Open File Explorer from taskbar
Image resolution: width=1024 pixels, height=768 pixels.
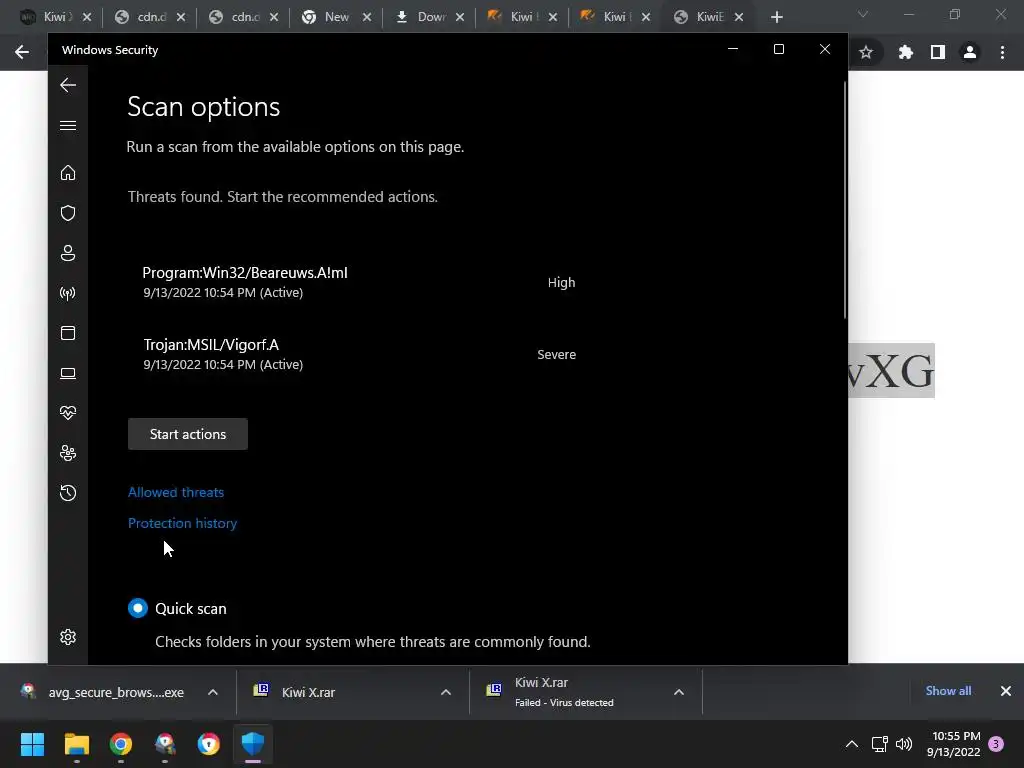click(x=76, y=744)
